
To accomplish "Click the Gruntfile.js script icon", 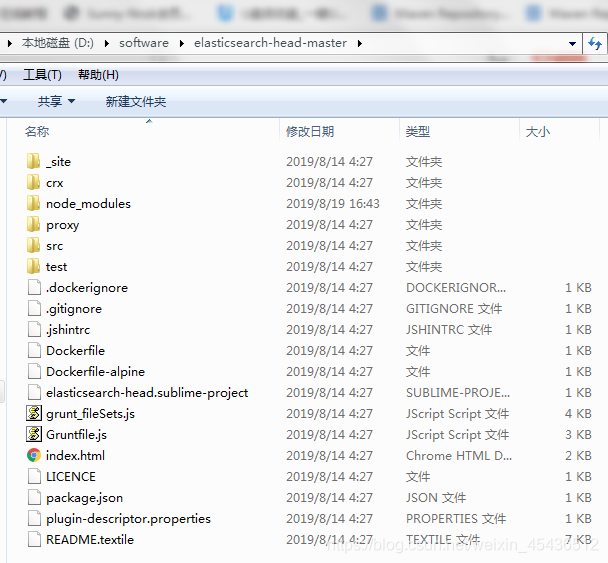I will click(x=34, y=434).
